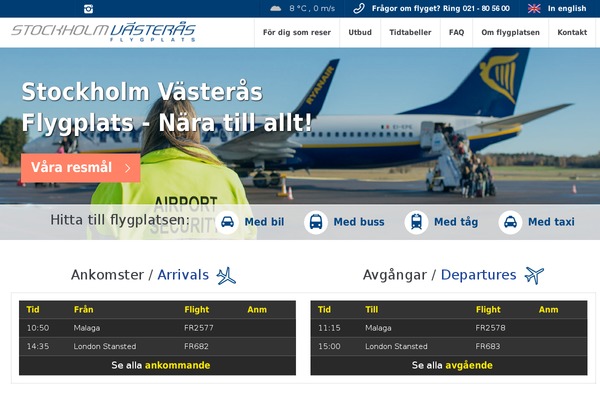Open the Tidtabeller menu item

410,33
